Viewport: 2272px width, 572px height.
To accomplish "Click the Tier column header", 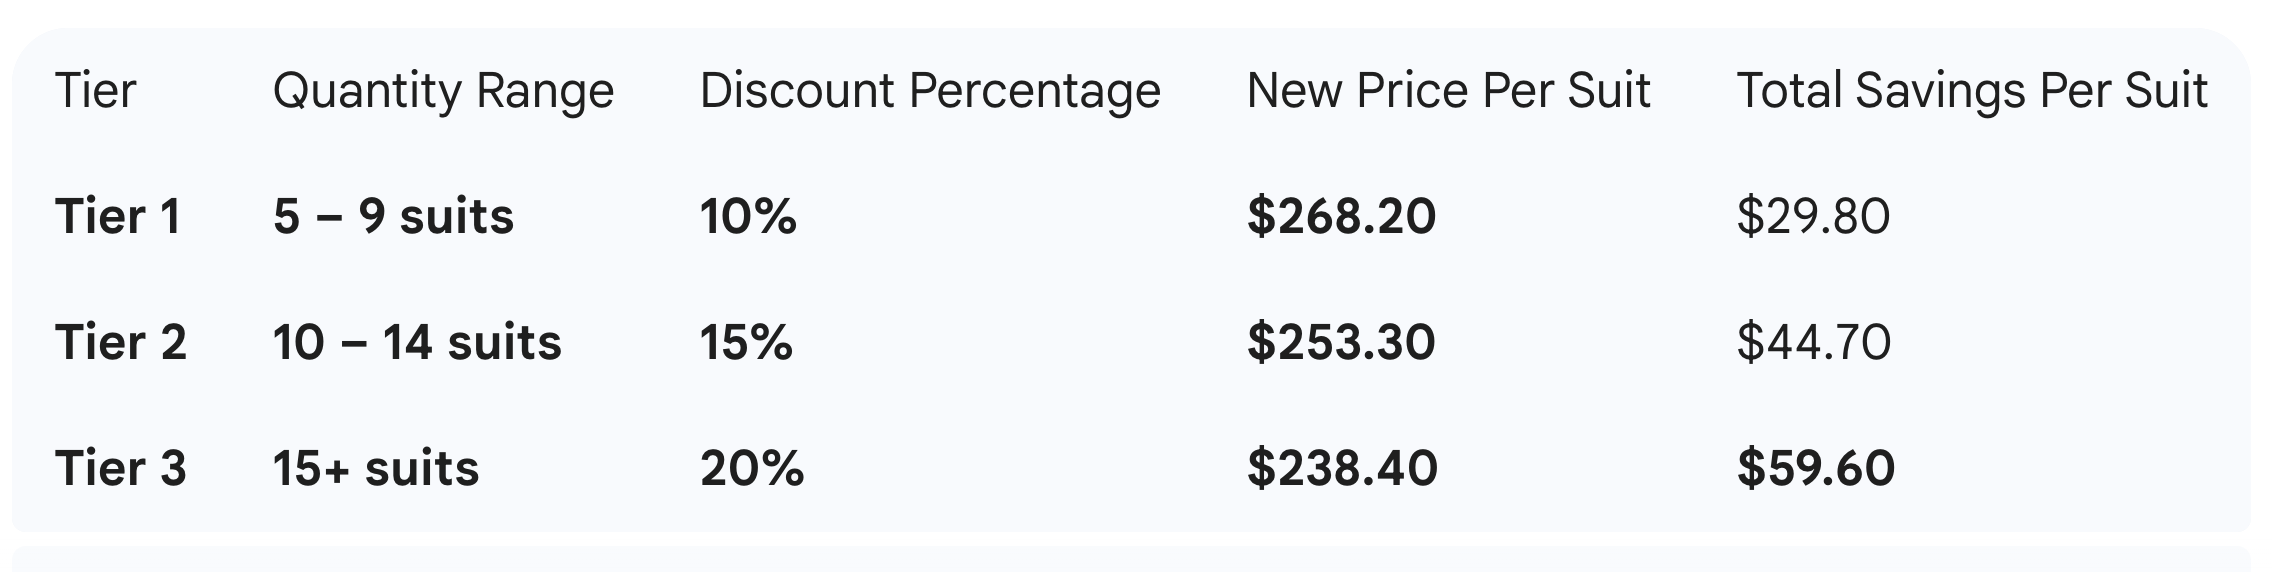I will pos(95,91).
